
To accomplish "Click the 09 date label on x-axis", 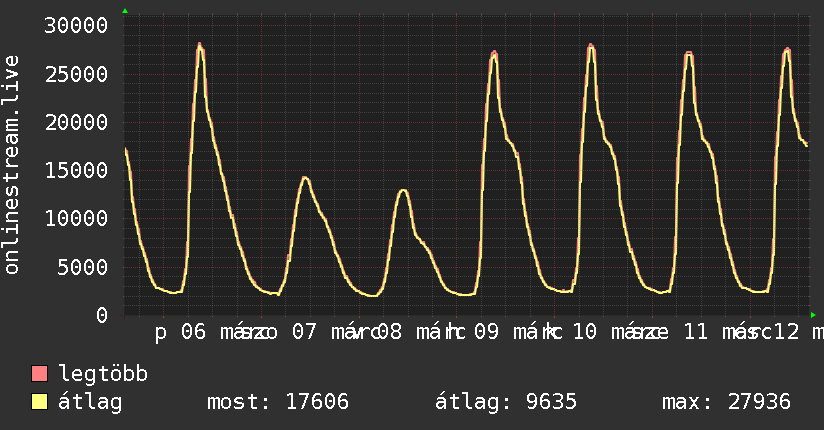I will coord(486,332).
